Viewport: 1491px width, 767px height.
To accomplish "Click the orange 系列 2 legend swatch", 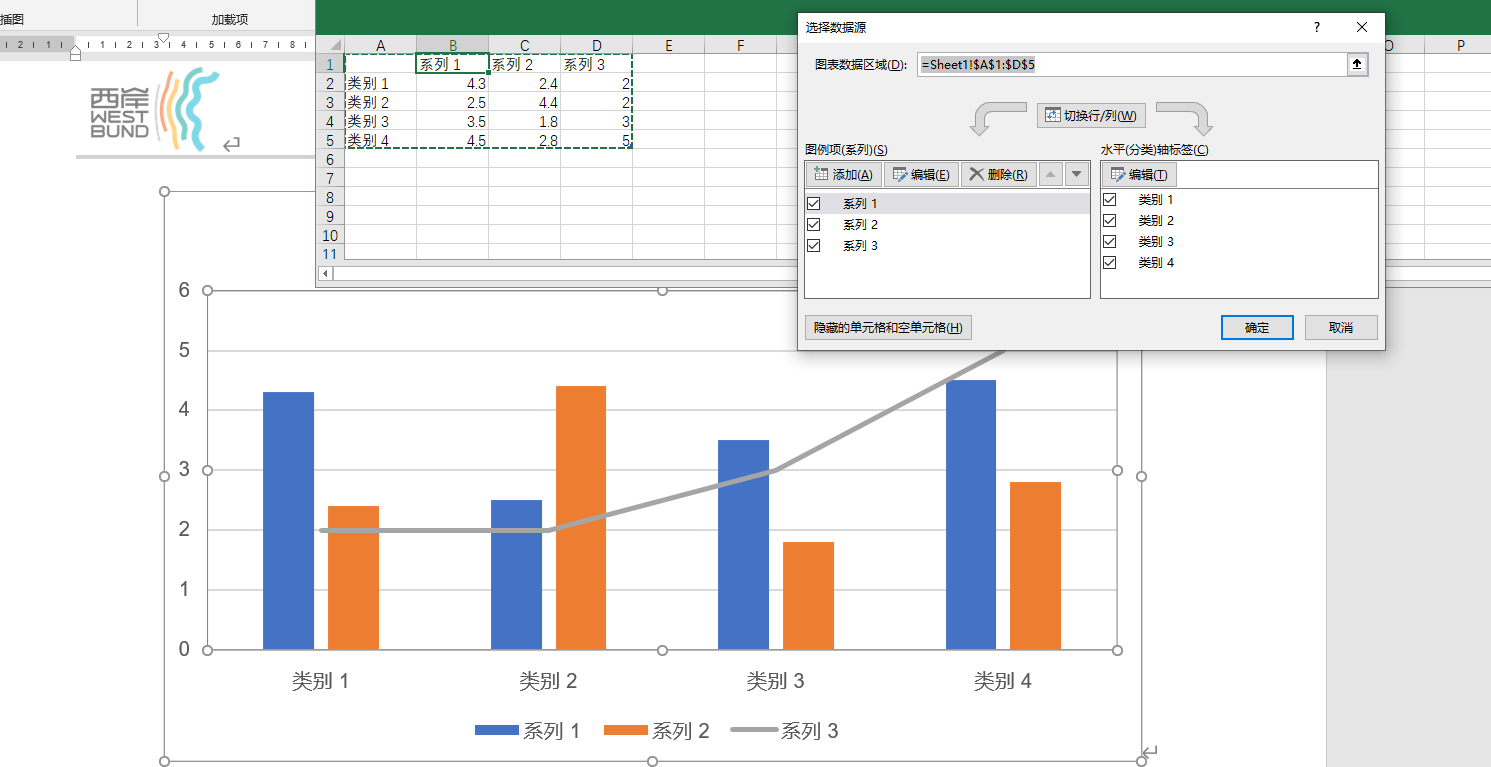I will (626, 731).
